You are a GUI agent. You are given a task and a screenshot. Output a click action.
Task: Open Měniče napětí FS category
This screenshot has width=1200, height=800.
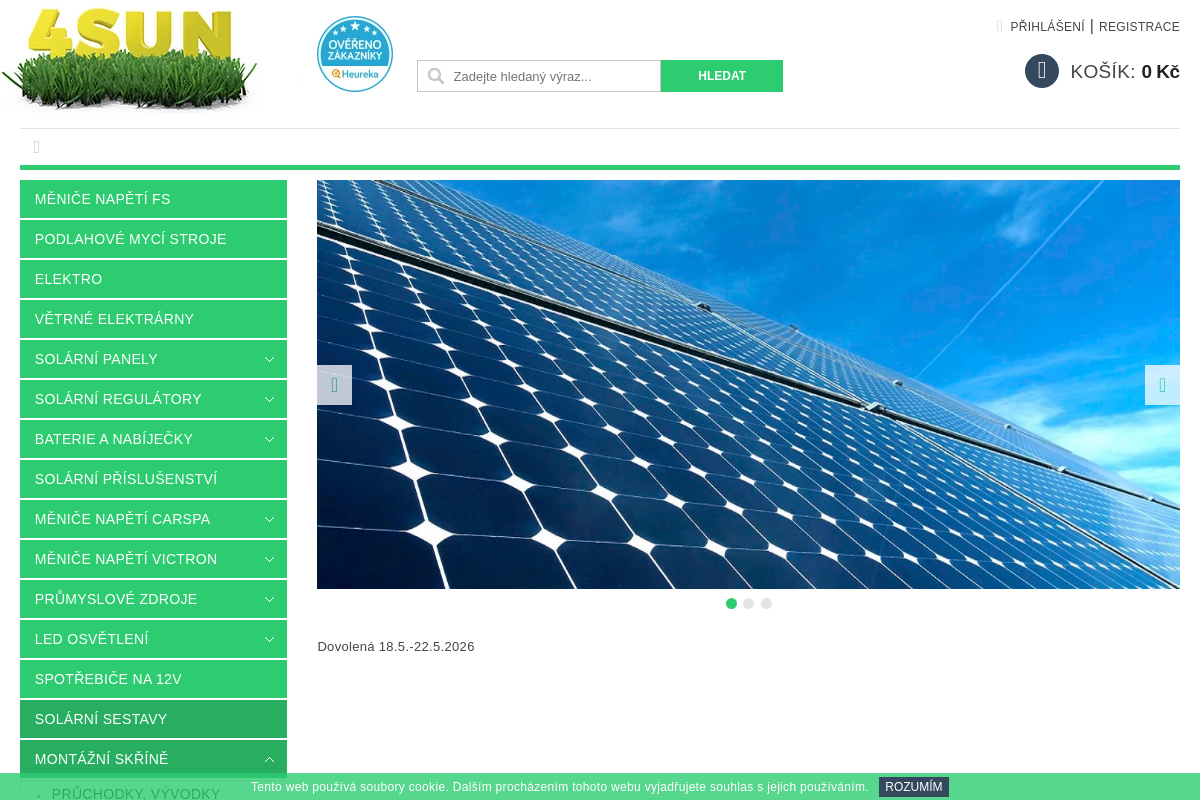click(153, 199)
